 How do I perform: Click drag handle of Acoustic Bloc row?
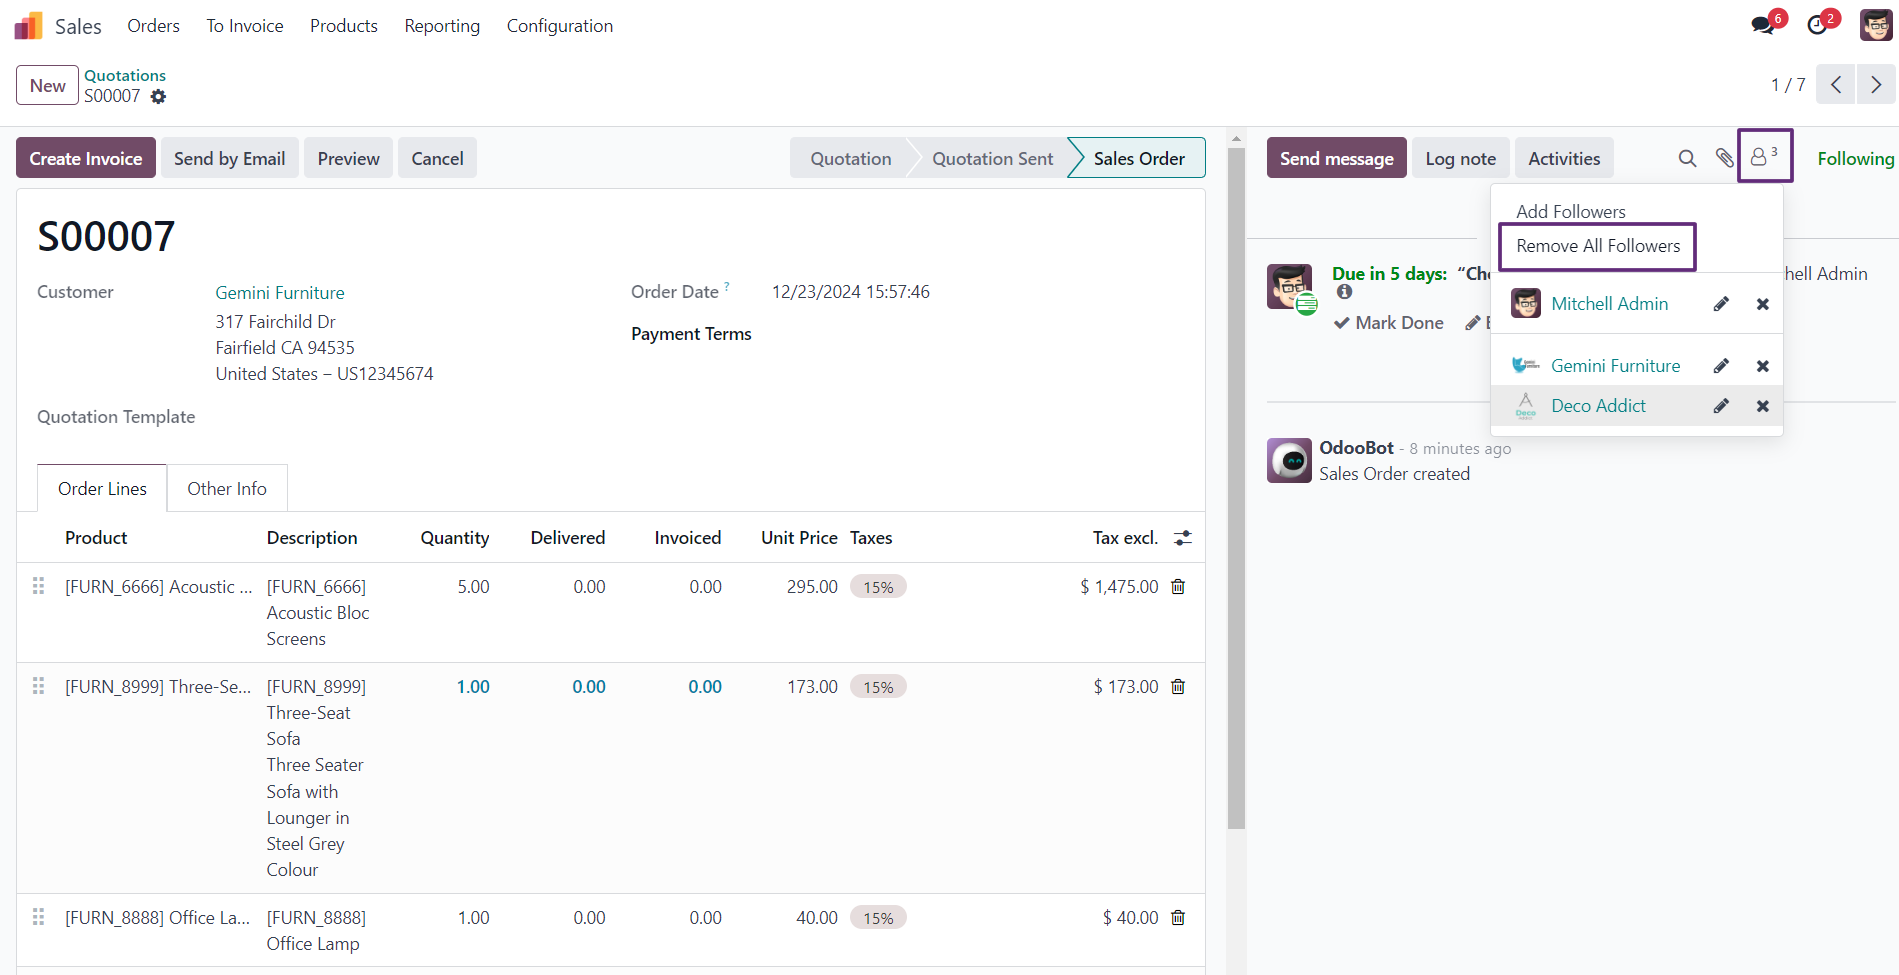pyautogui.click(x=39, y=586)
